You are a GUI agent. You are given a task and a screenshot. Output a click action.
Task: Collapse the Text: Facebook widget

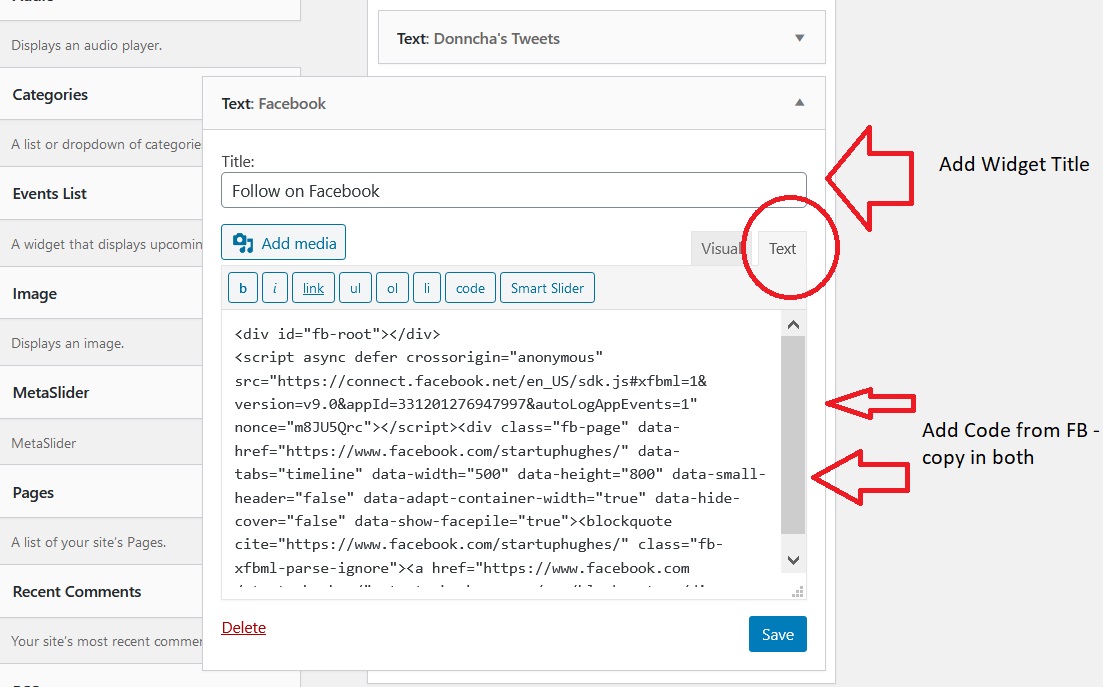coord(799,103)
